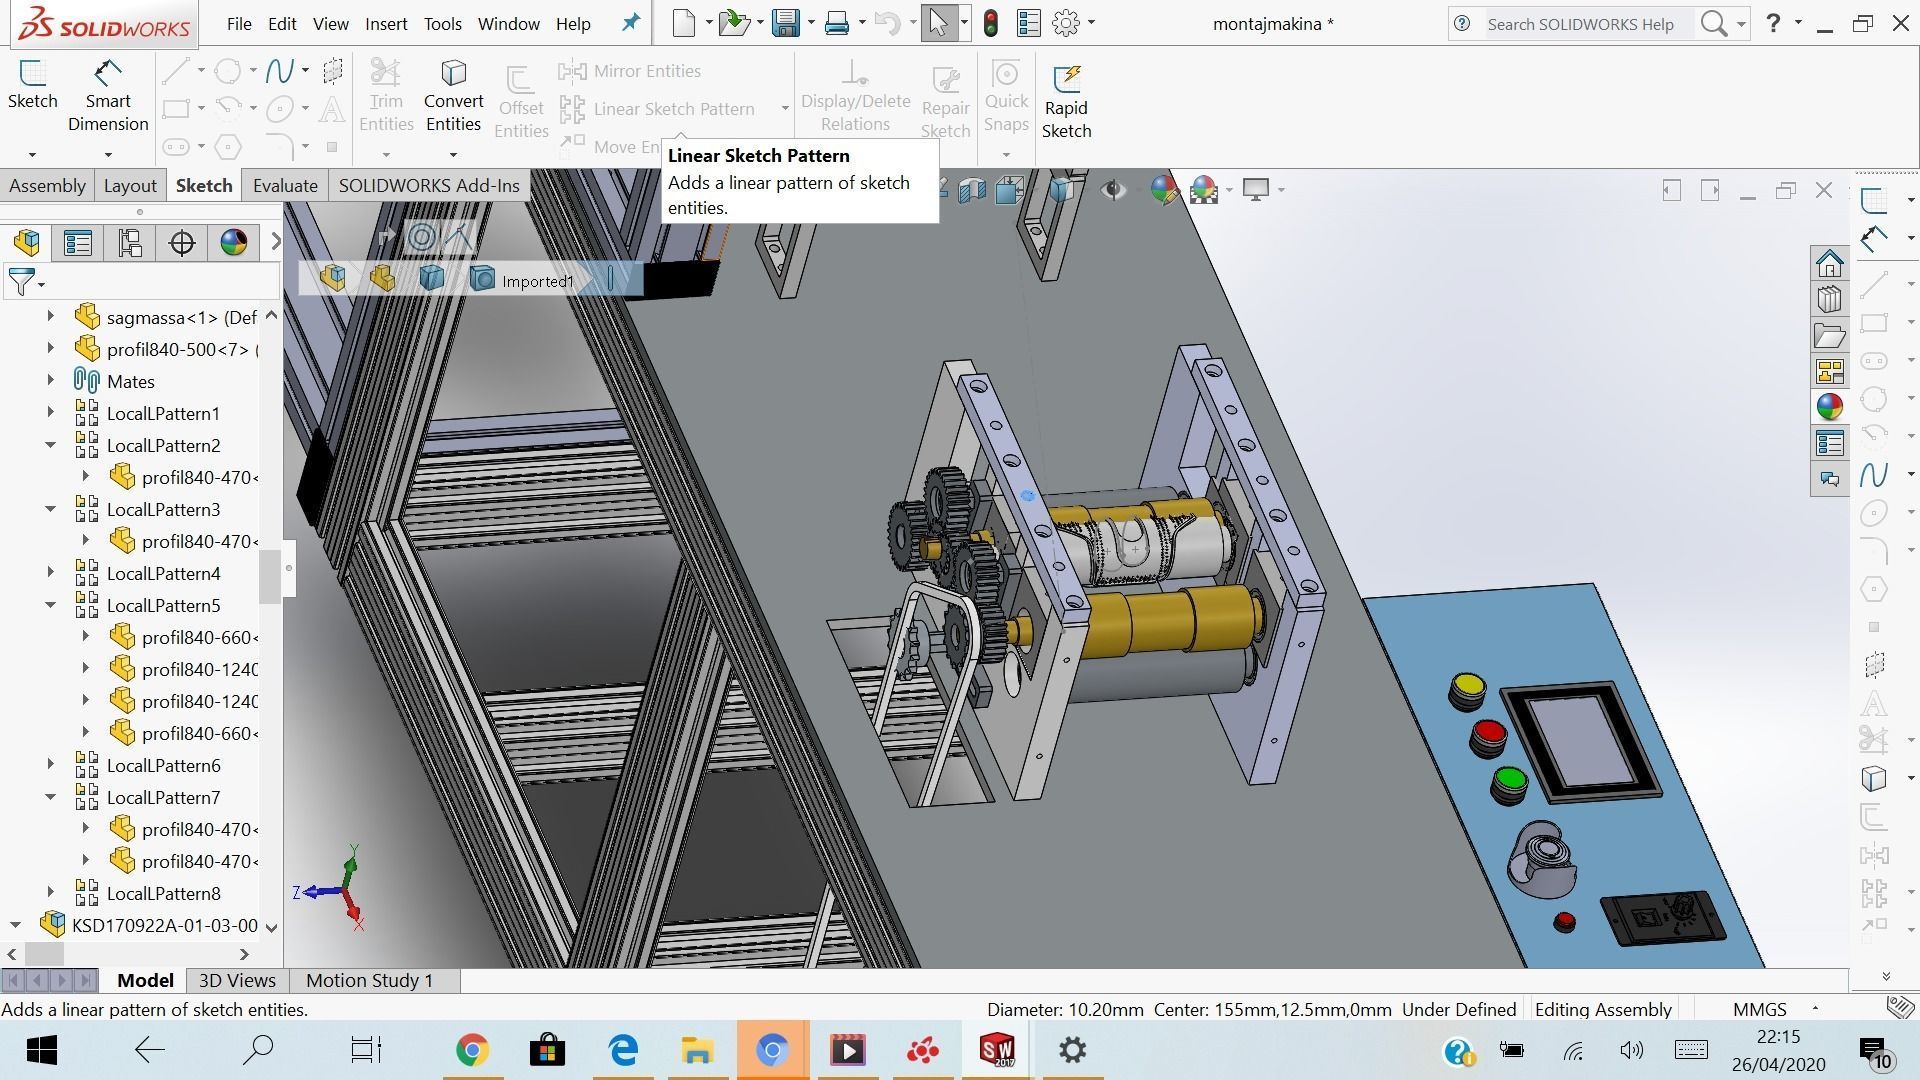Click the Quick Snaps icon
The image size is (1920, 1080).
pyautogui.click(x=1006, y=96)
